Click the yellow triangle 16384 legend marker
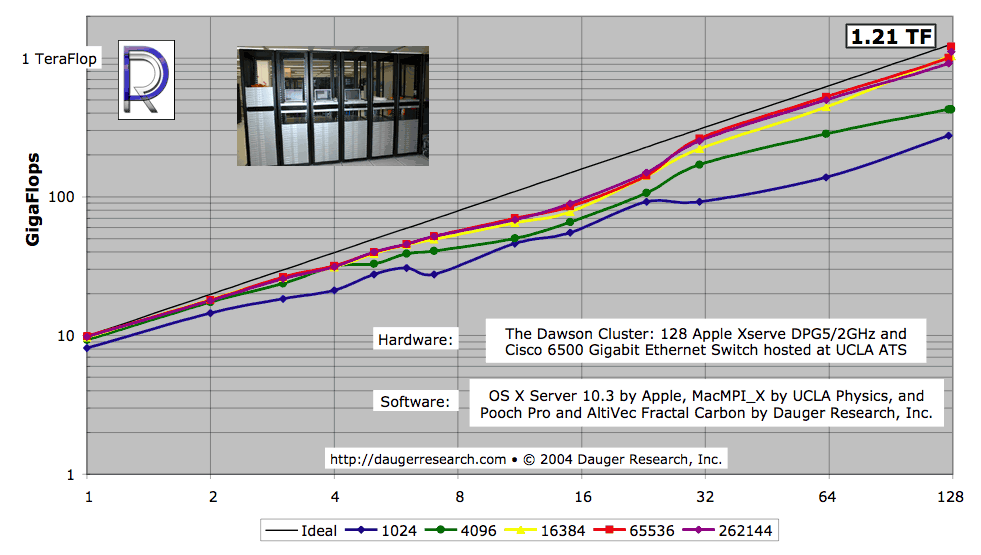Viewport: 981px width, 555px height. tap(521, 530)
